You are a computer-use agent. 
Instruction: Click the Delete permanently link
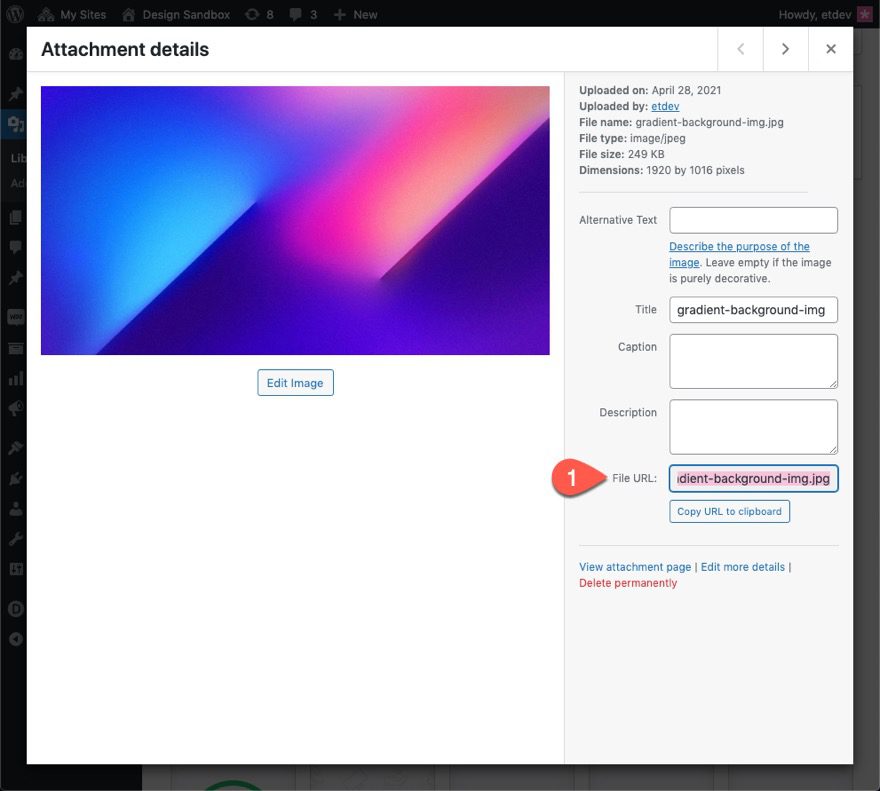click(x=627, y=582)
